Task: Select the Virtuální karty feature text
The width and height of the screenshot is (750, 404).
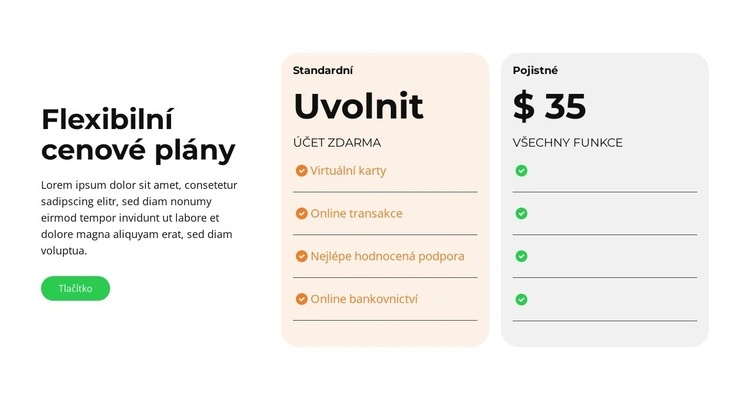Action: pyautogui.click(x=348, y=171)
